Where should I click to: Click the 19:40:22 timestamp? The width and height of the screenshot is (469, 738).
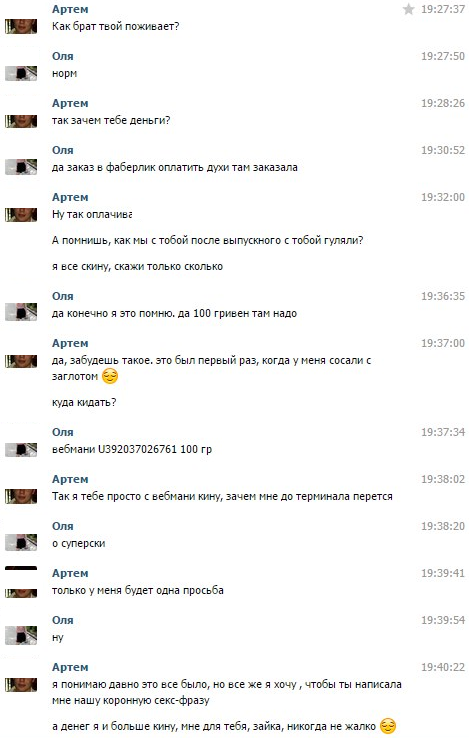tap(443, 667)
